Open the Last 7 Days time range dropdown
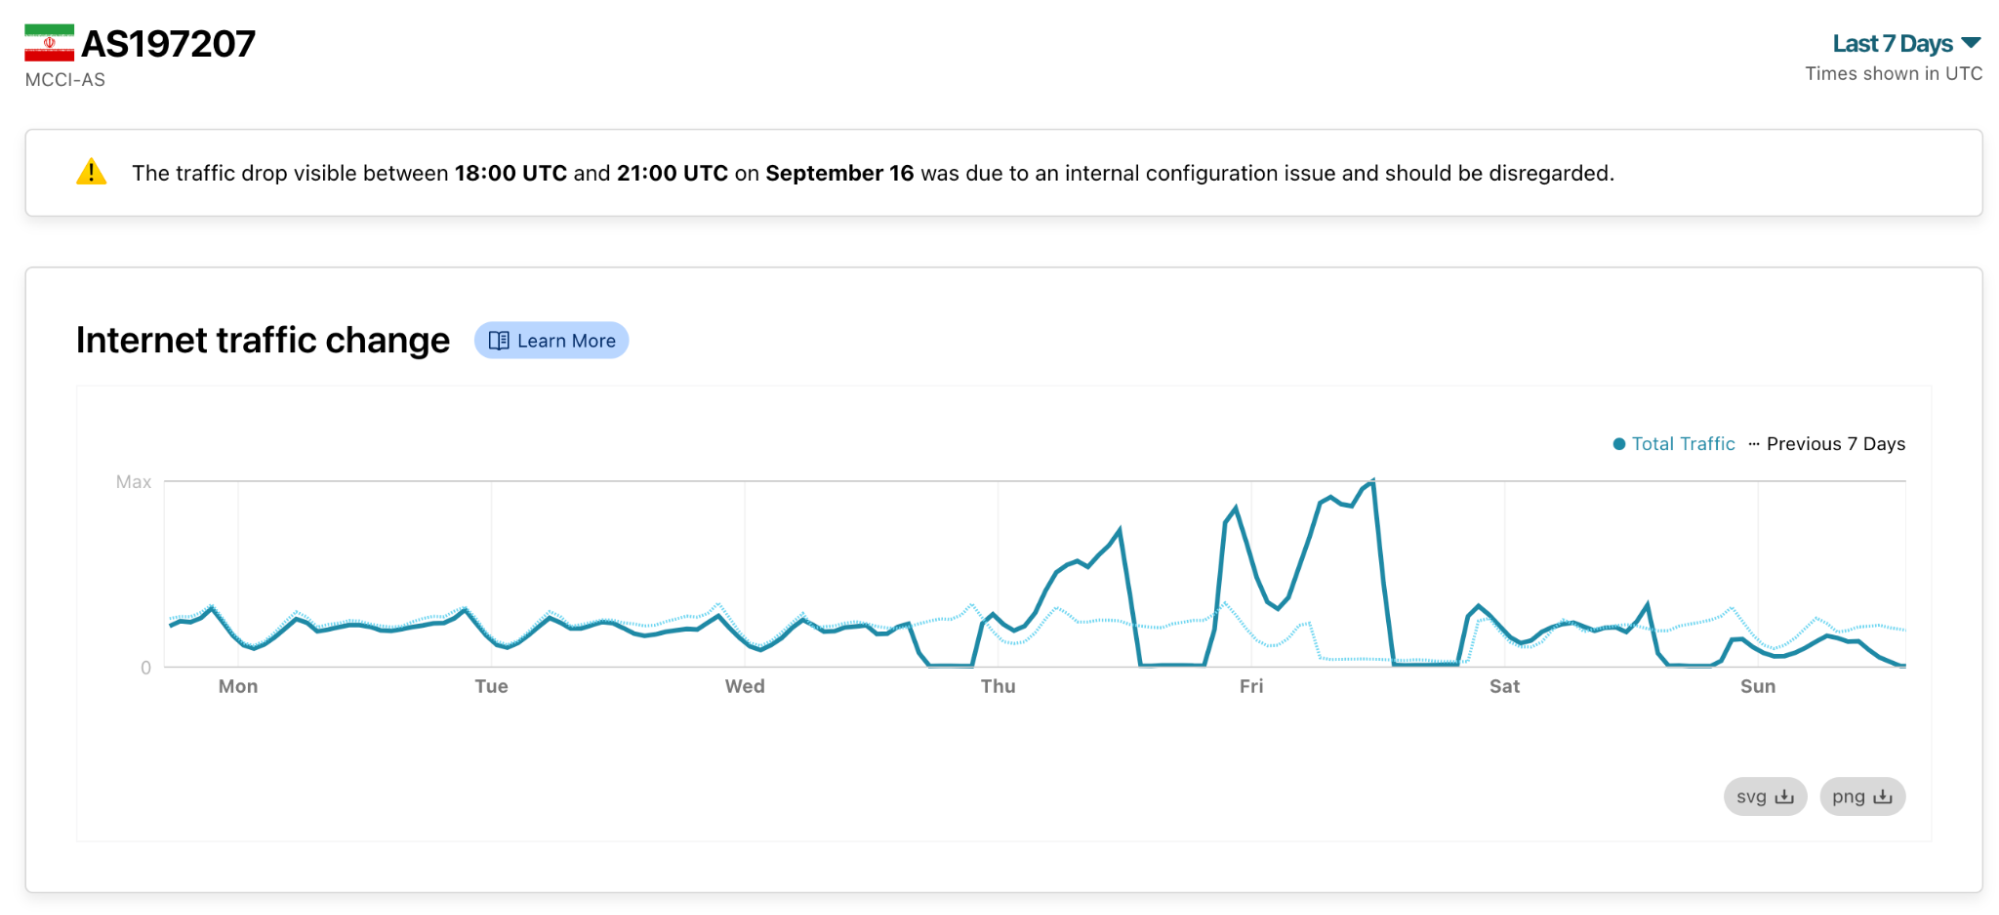Screen dimensions: 1999x915 click(1892, 44)
